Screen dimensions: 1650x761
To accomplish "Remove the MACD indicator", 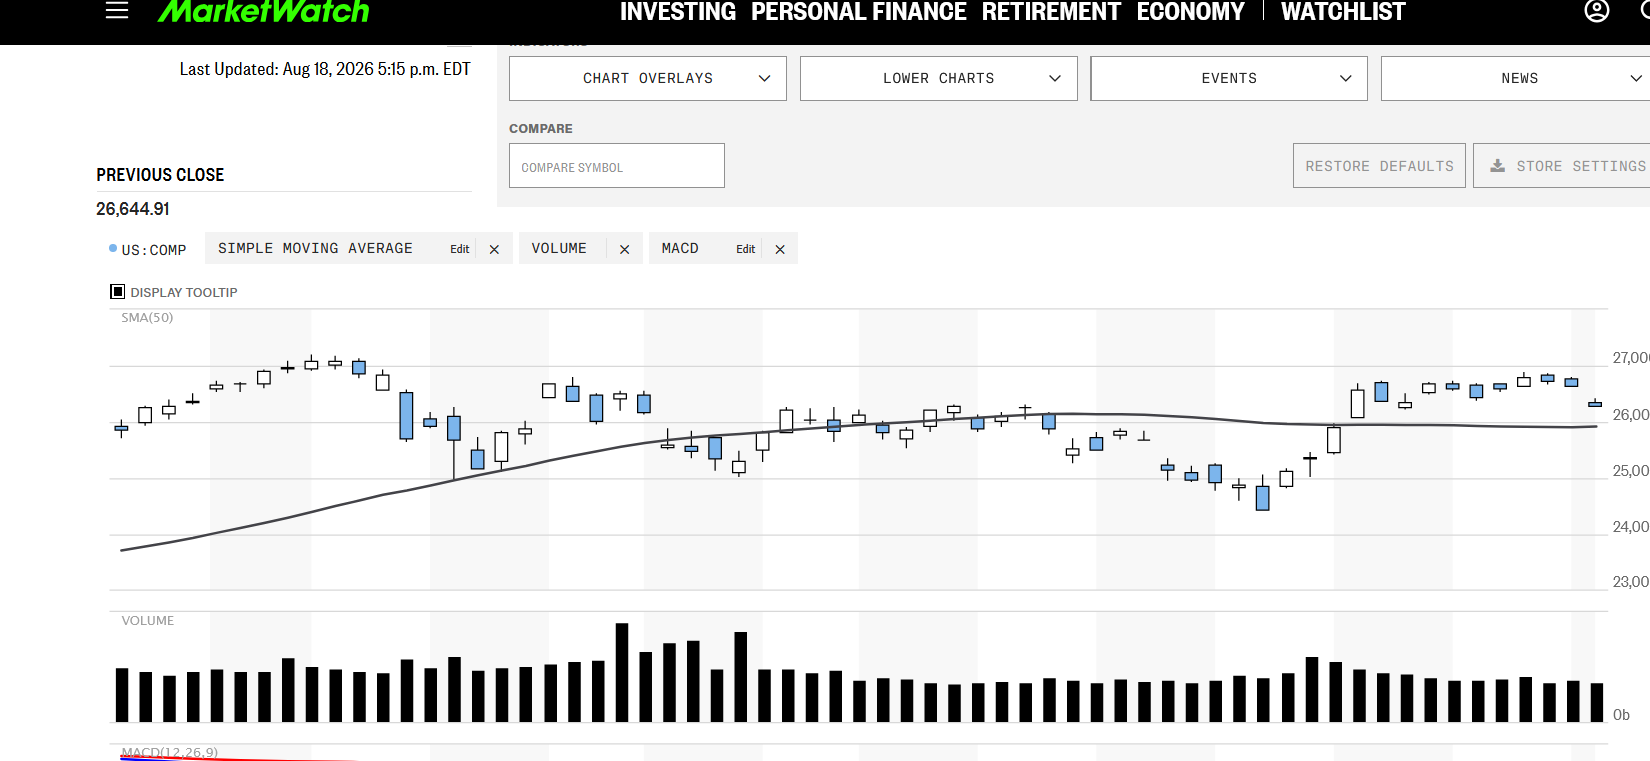I will tap(780, 249).
